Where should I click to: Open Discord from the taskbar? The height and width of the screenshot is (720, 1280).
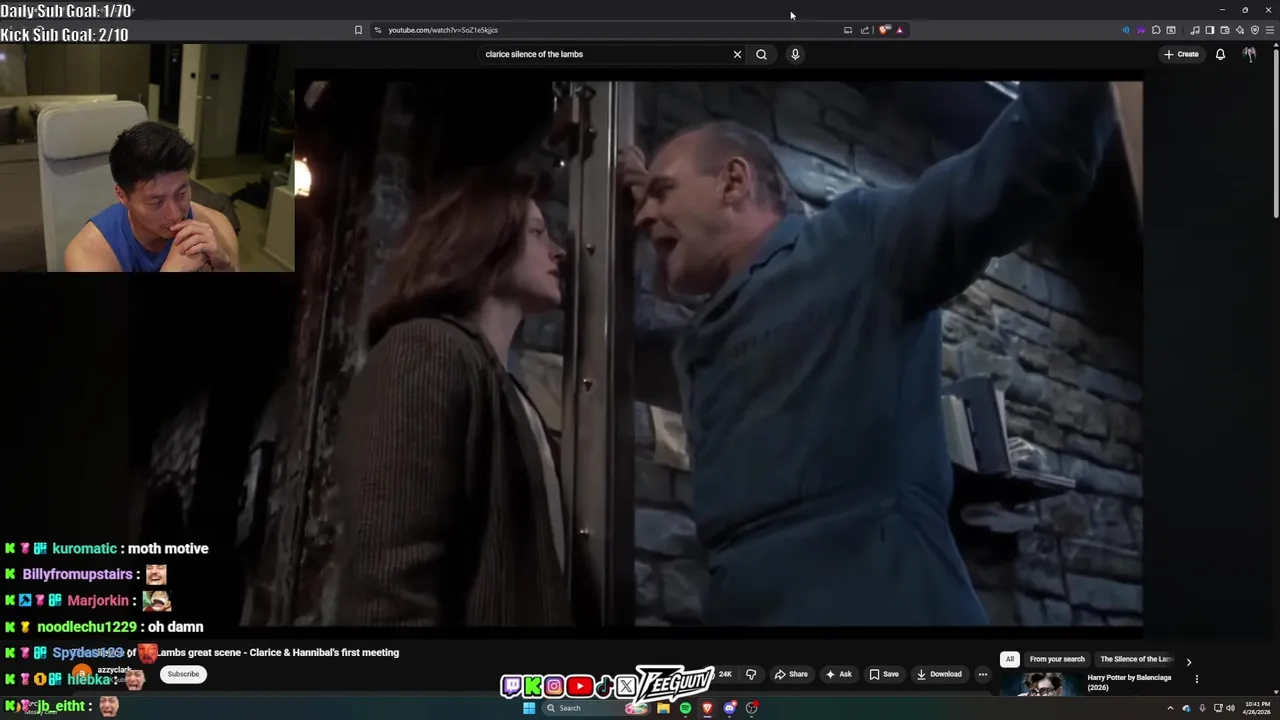click(729, 708)
